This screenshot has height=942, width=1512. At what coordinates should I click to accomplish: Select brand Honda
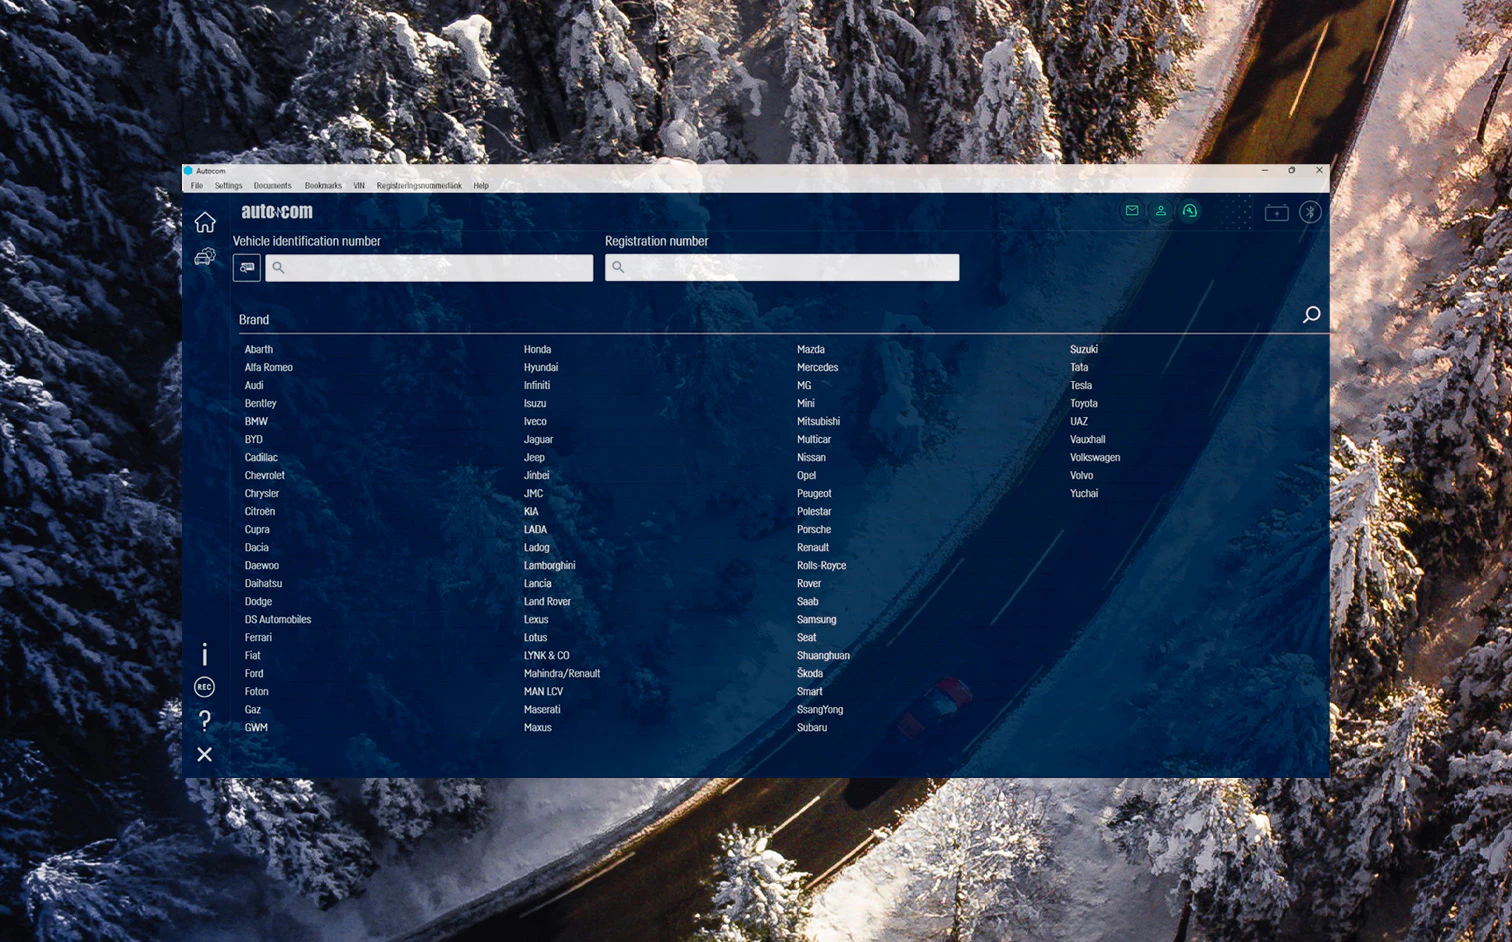[537, 349]
